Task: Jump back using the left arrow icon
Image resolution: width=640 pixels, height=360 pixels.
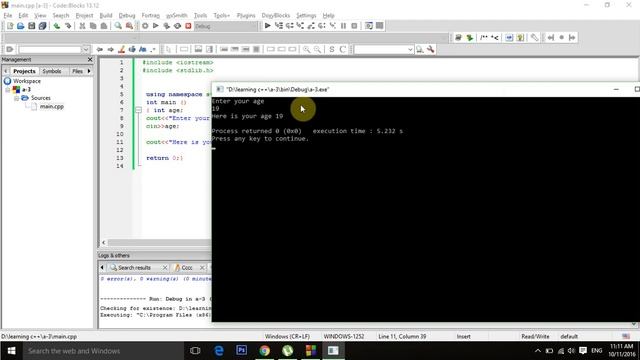Action: 100,49
